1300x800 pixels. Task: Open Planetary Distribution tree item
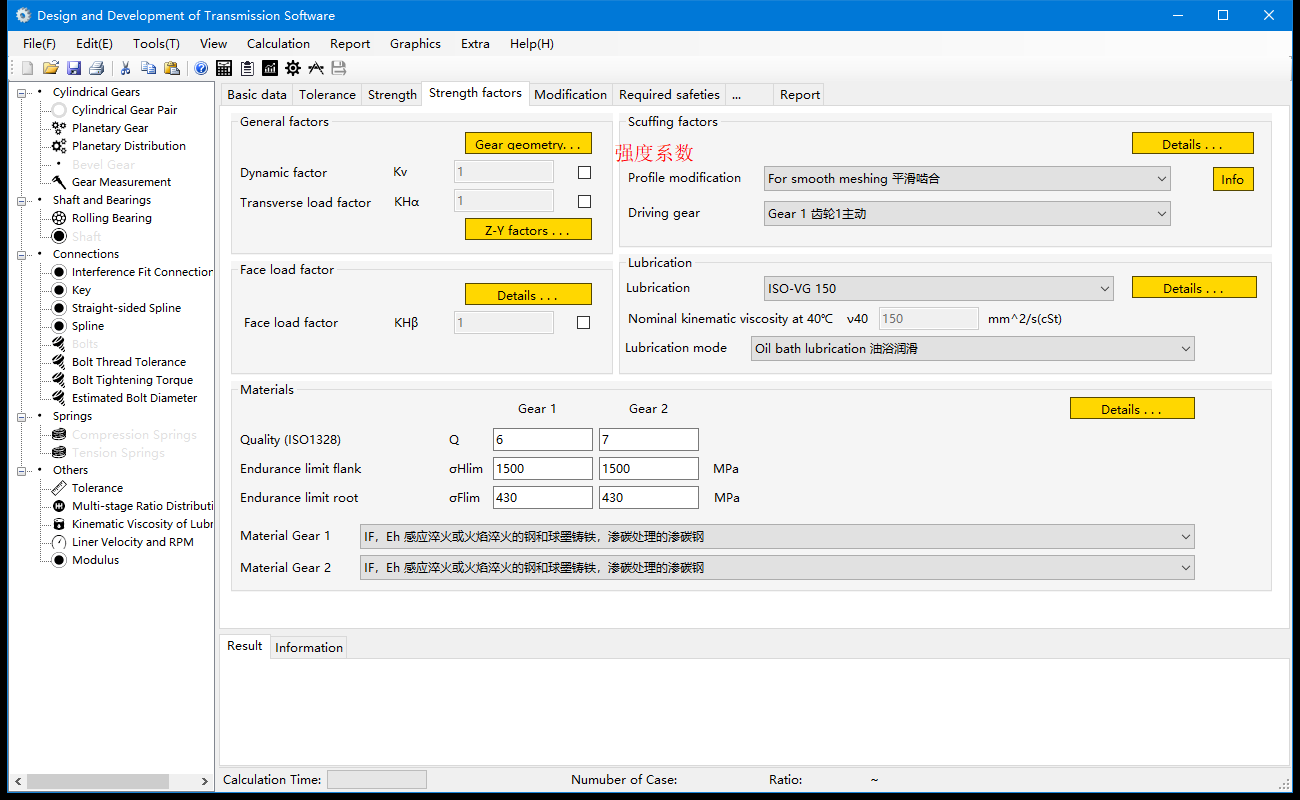[128, 146]
